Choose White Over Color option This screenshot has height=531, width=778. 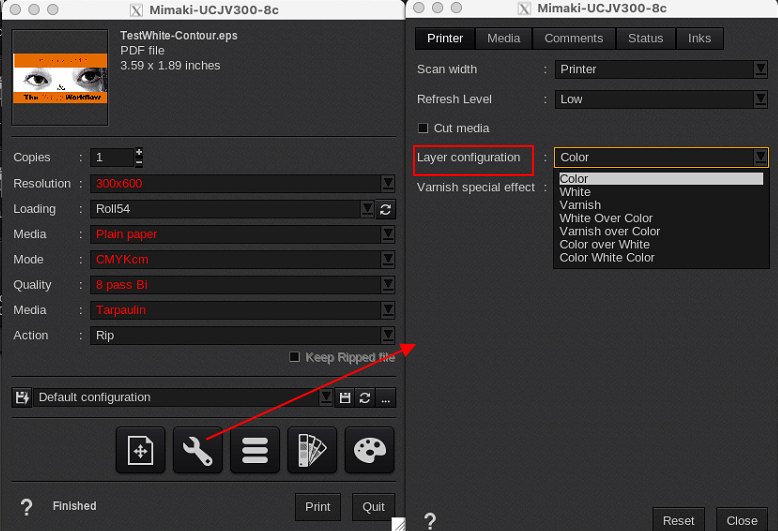pos(661,218)
